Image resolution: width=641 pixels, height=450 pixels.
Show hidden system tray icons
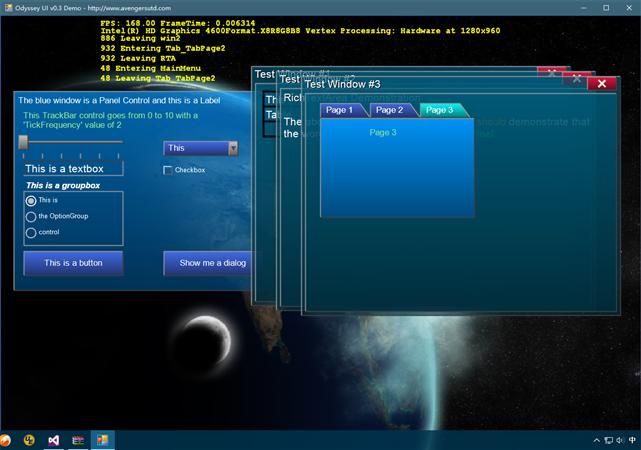pyautogui.click(x=596, y=440)
